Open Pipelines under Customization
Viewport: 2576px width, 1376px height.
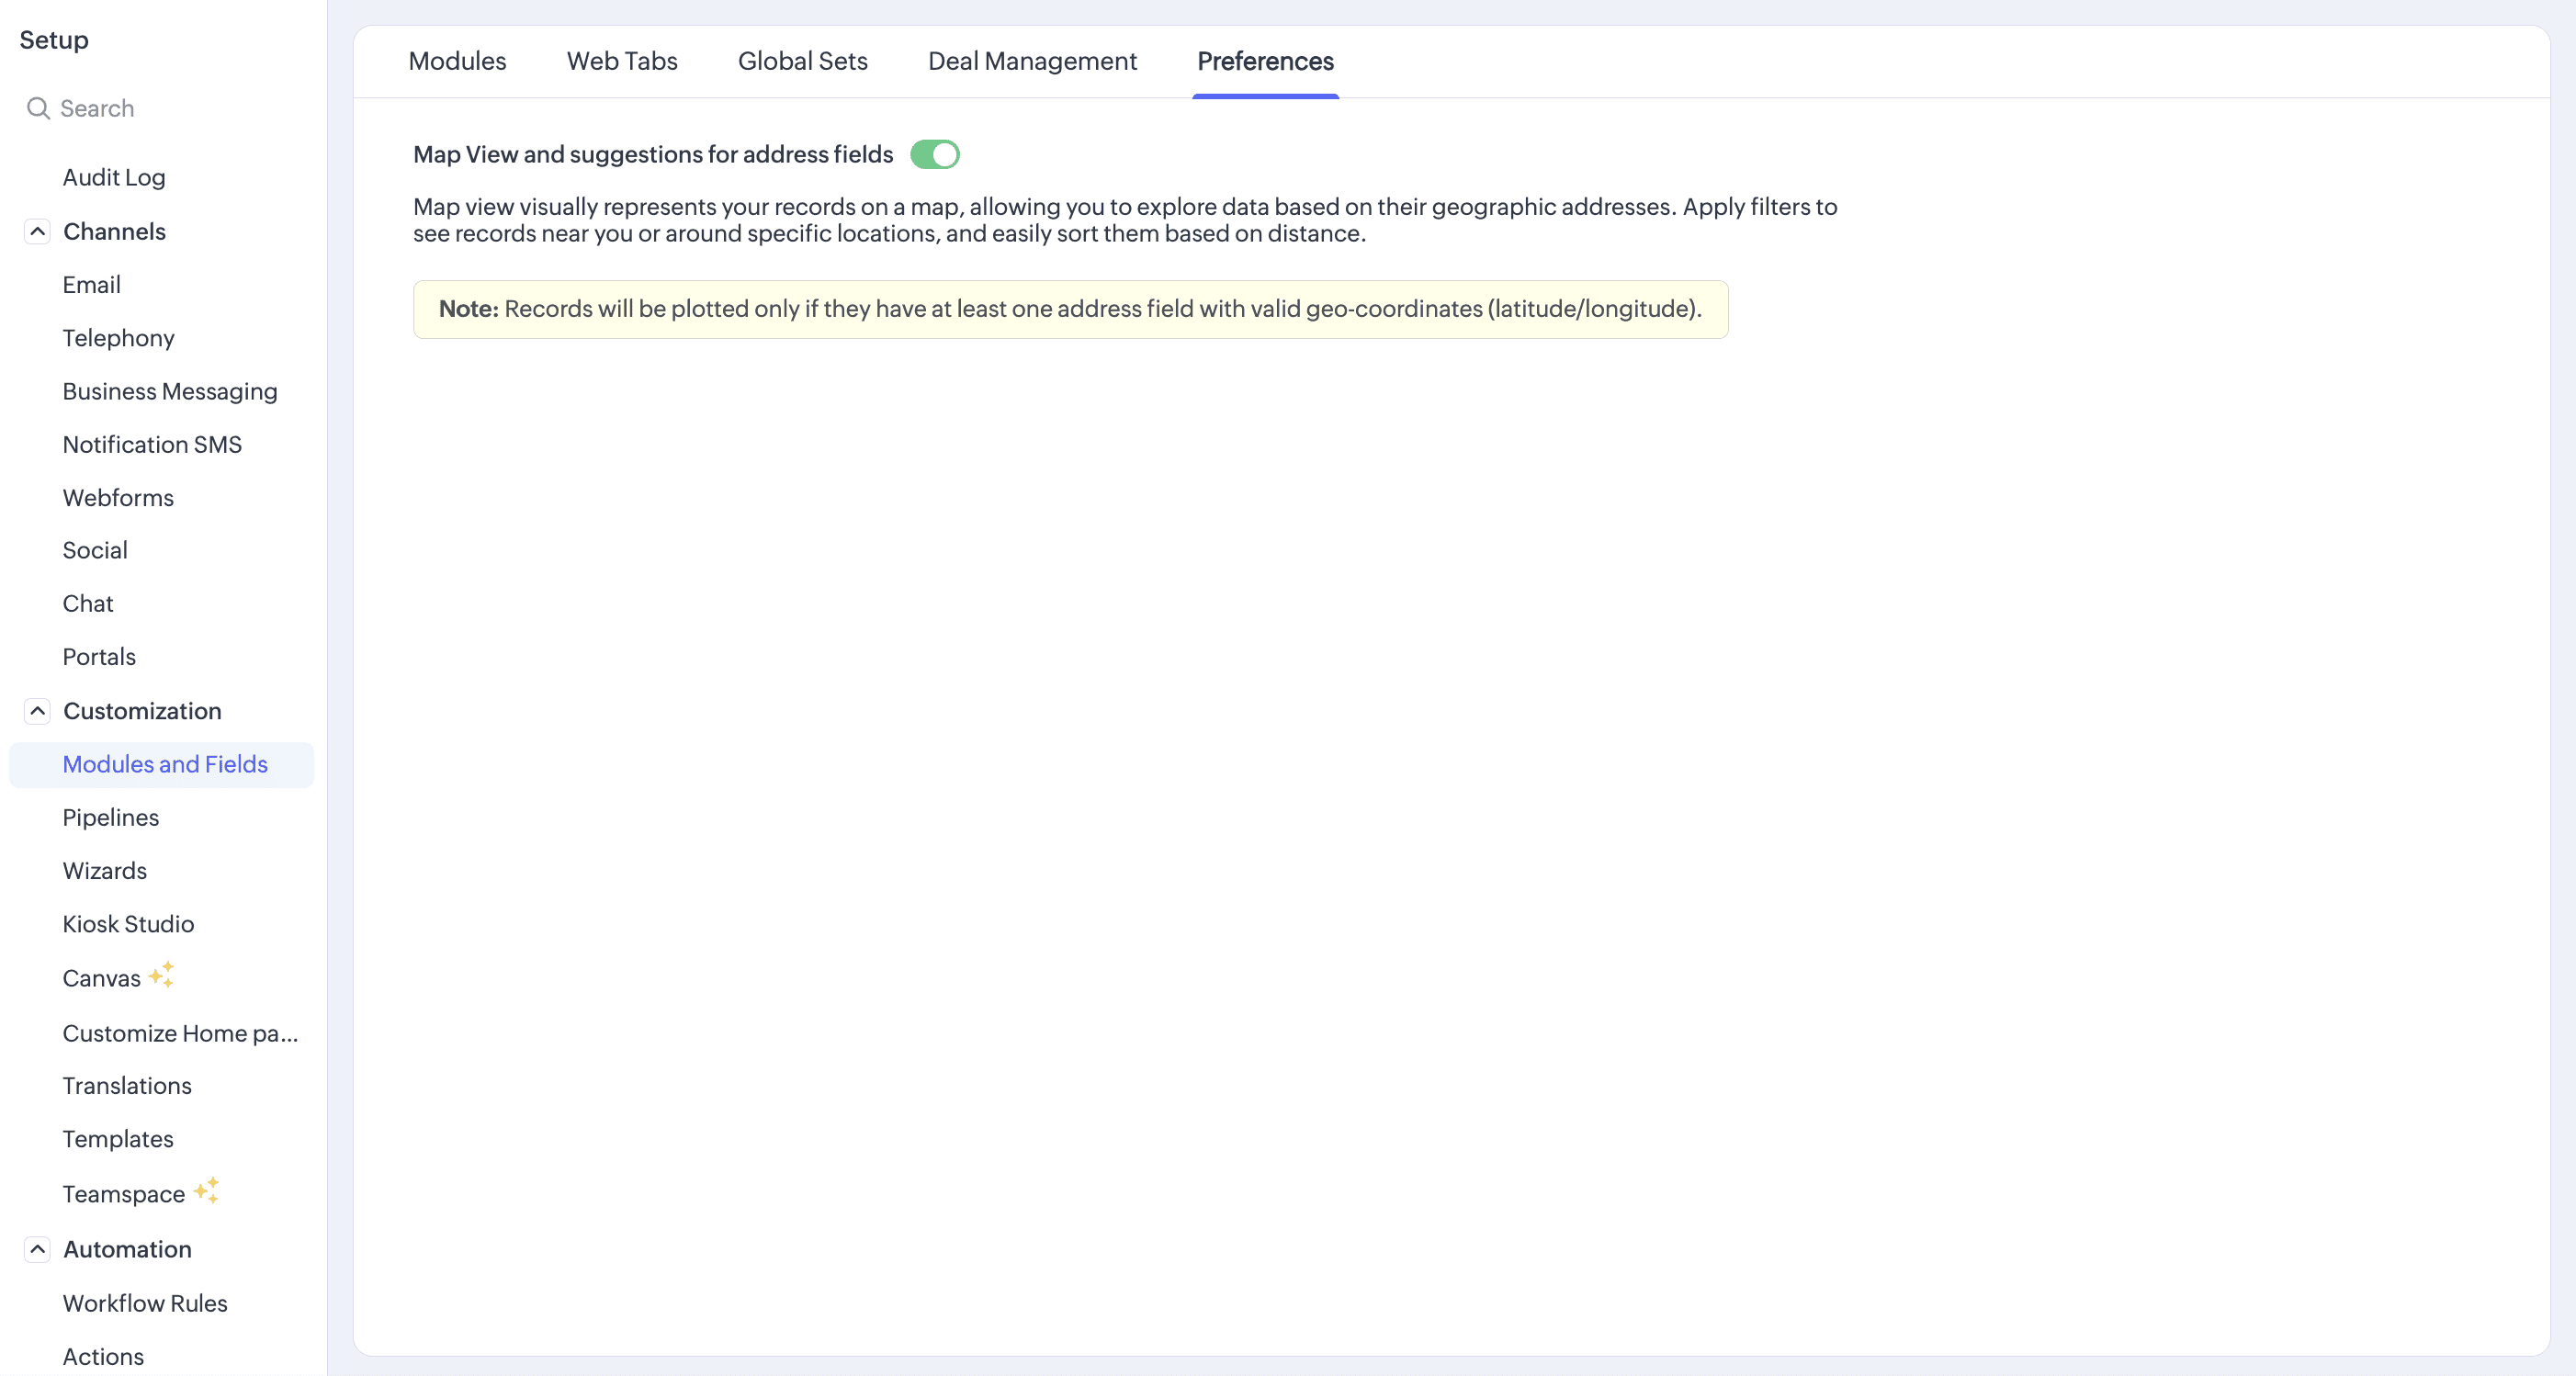point(111,818)
